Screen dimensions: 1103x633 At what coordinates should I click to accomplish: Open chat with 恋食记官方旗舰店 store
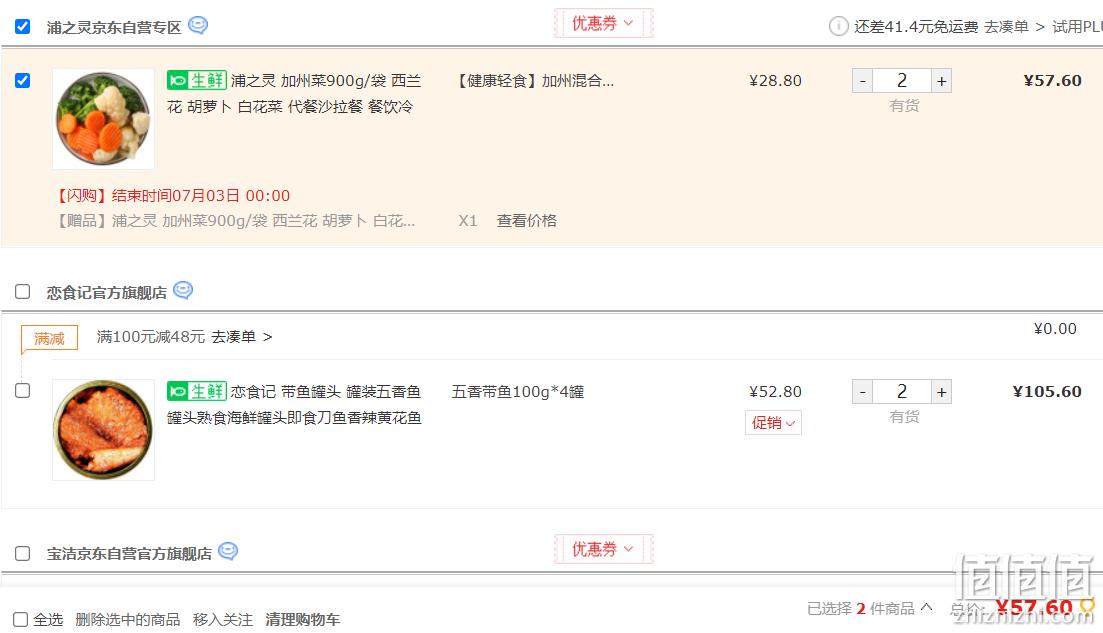coord(183,290)
